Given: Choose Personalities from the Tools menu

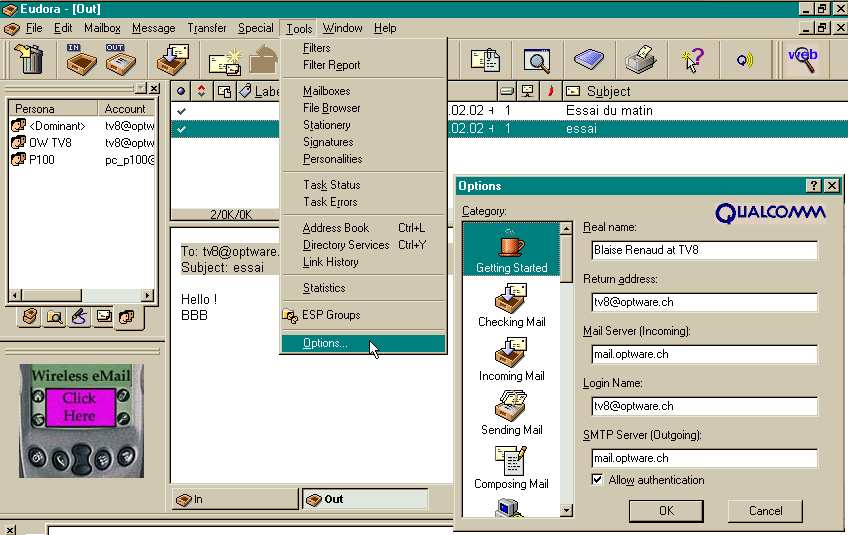Looking at the screenshot, I should tap(363, 159).
